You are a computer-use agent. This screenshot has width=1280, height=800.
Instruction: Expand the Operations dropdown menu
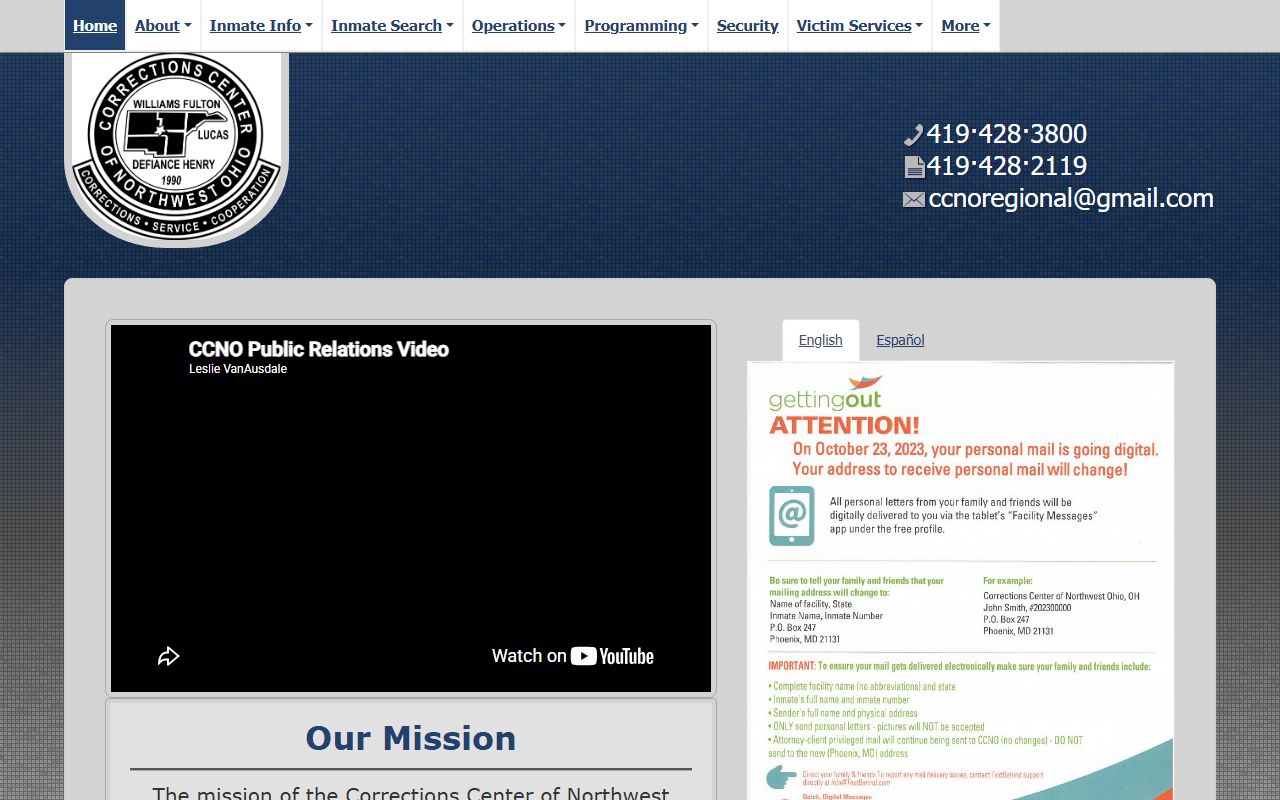tap(519, 26)
